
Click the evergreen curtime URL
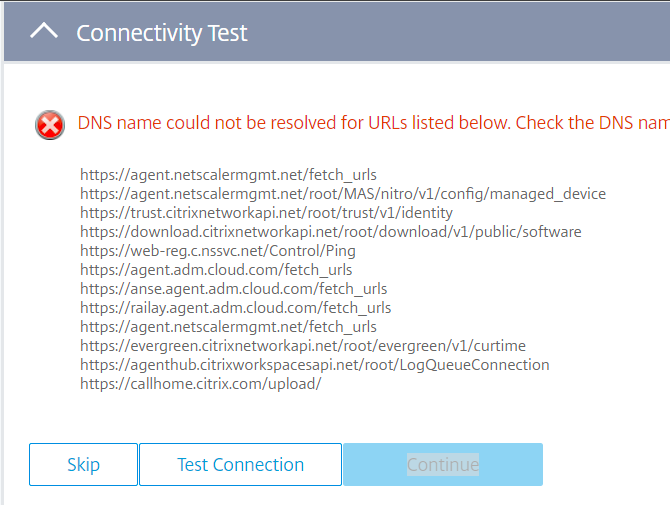[x=303, y=346]
